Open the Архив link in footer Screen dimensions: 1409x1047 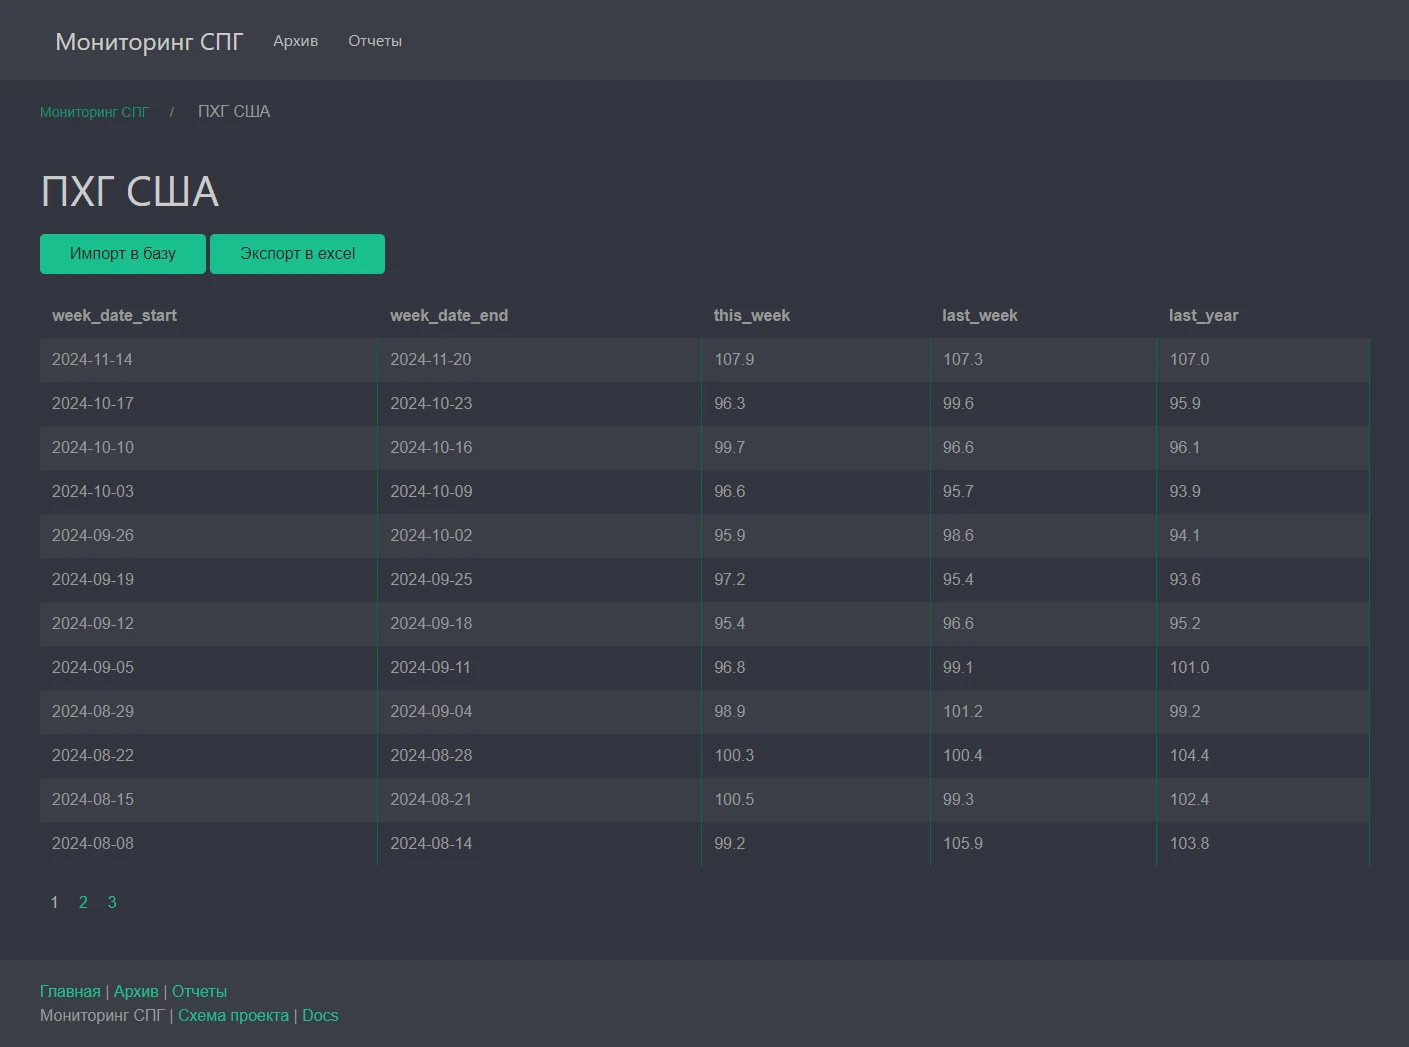[136, 991]
